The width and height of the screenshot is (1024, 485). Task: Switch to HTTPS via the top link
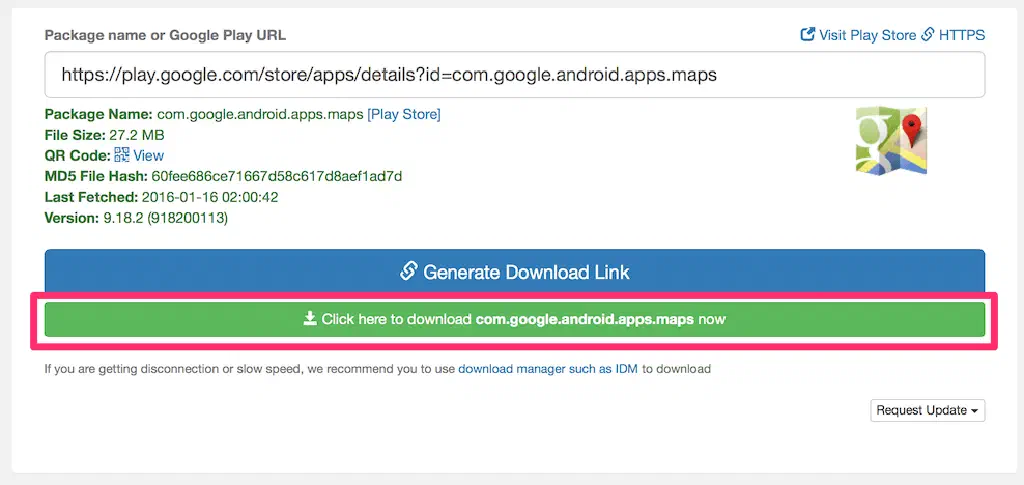pyautogui.click(x=961, y=35)
